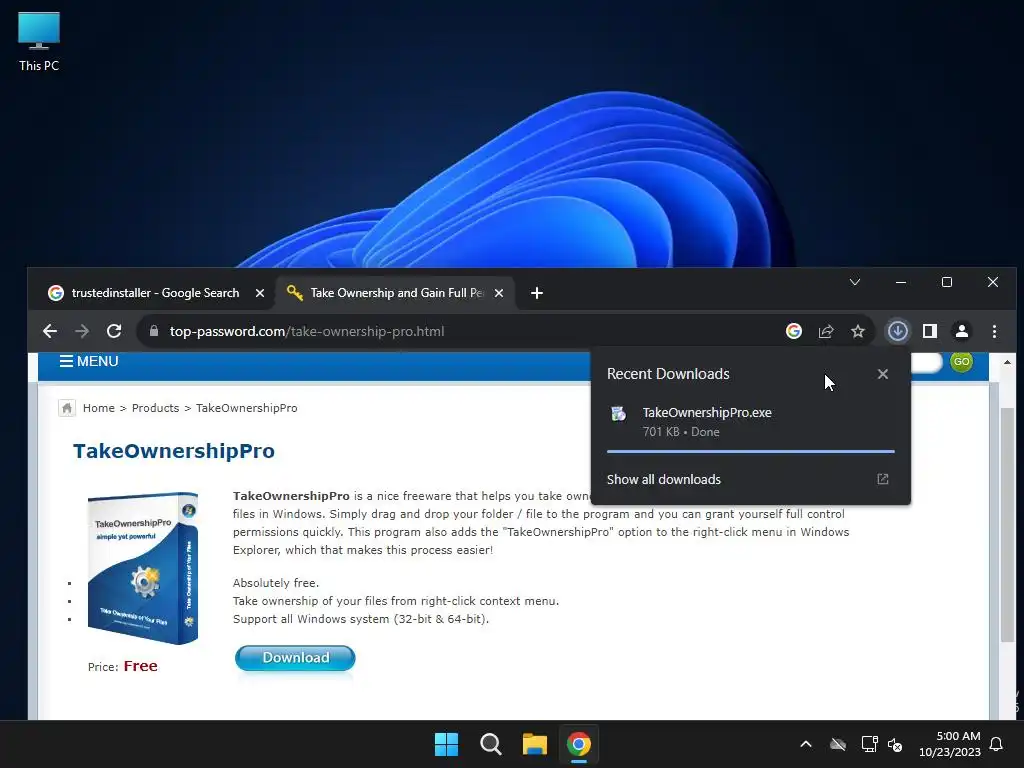Image resolution: width=1024 pixels, height=768 pixels.
Task: Open File Explorer from taskbar
Action: 535,744
